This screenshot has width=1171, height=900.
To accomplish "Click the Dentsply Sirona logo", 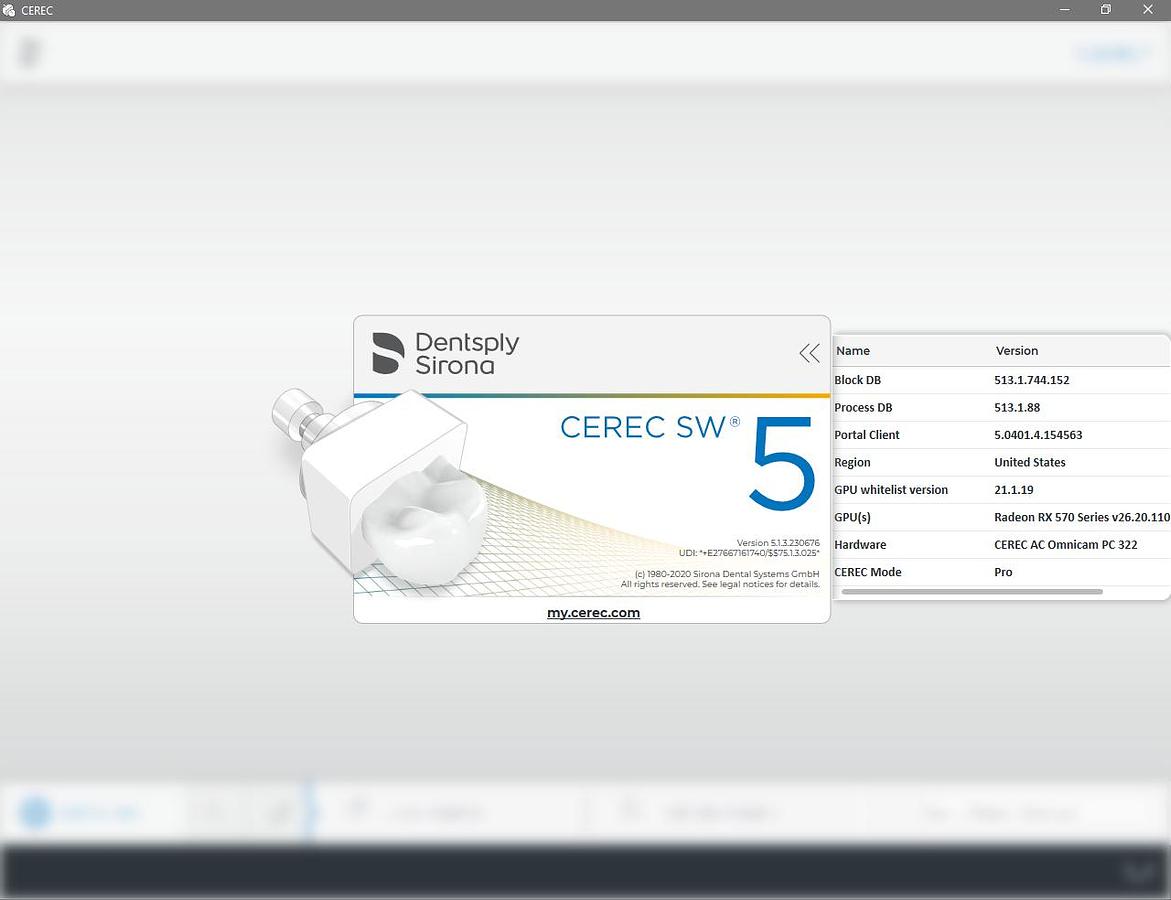I will click(x=445, y=353).
